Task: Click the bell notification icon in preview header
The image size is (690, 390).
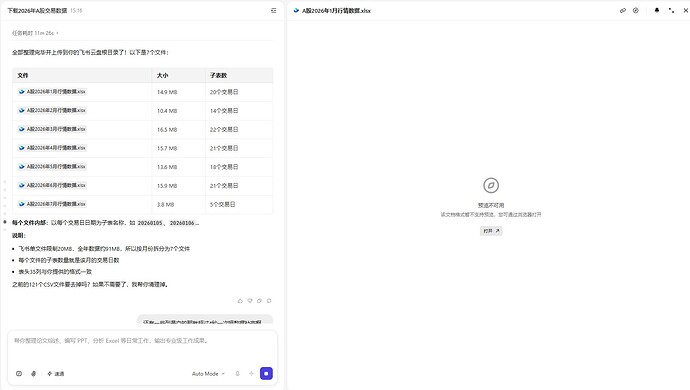Action: tap(657, 11)
